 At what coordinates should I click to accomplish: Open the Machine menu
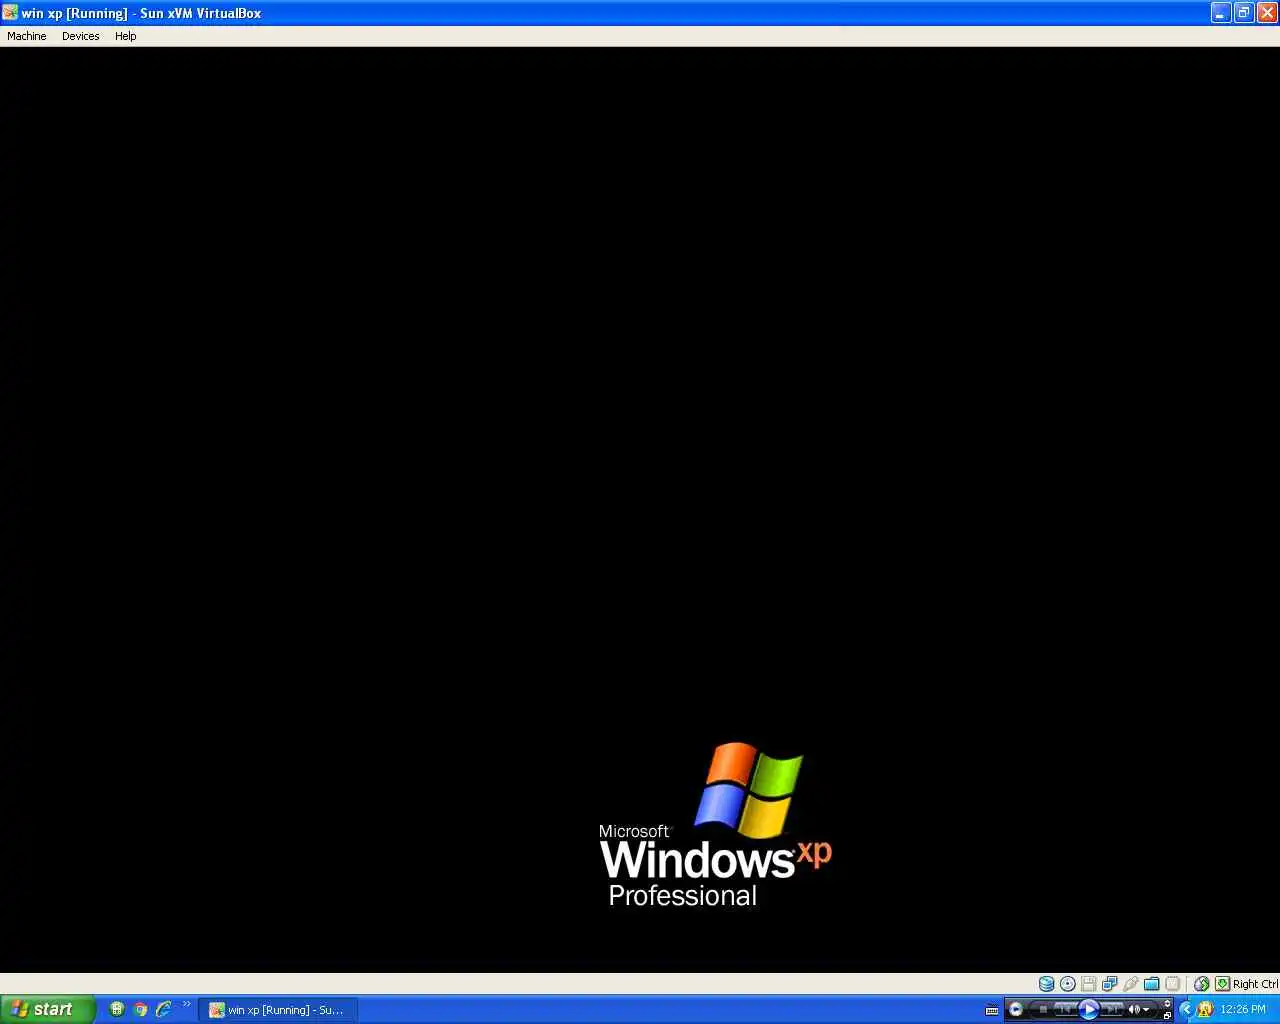pyautogui.click(x=27, y=36)
